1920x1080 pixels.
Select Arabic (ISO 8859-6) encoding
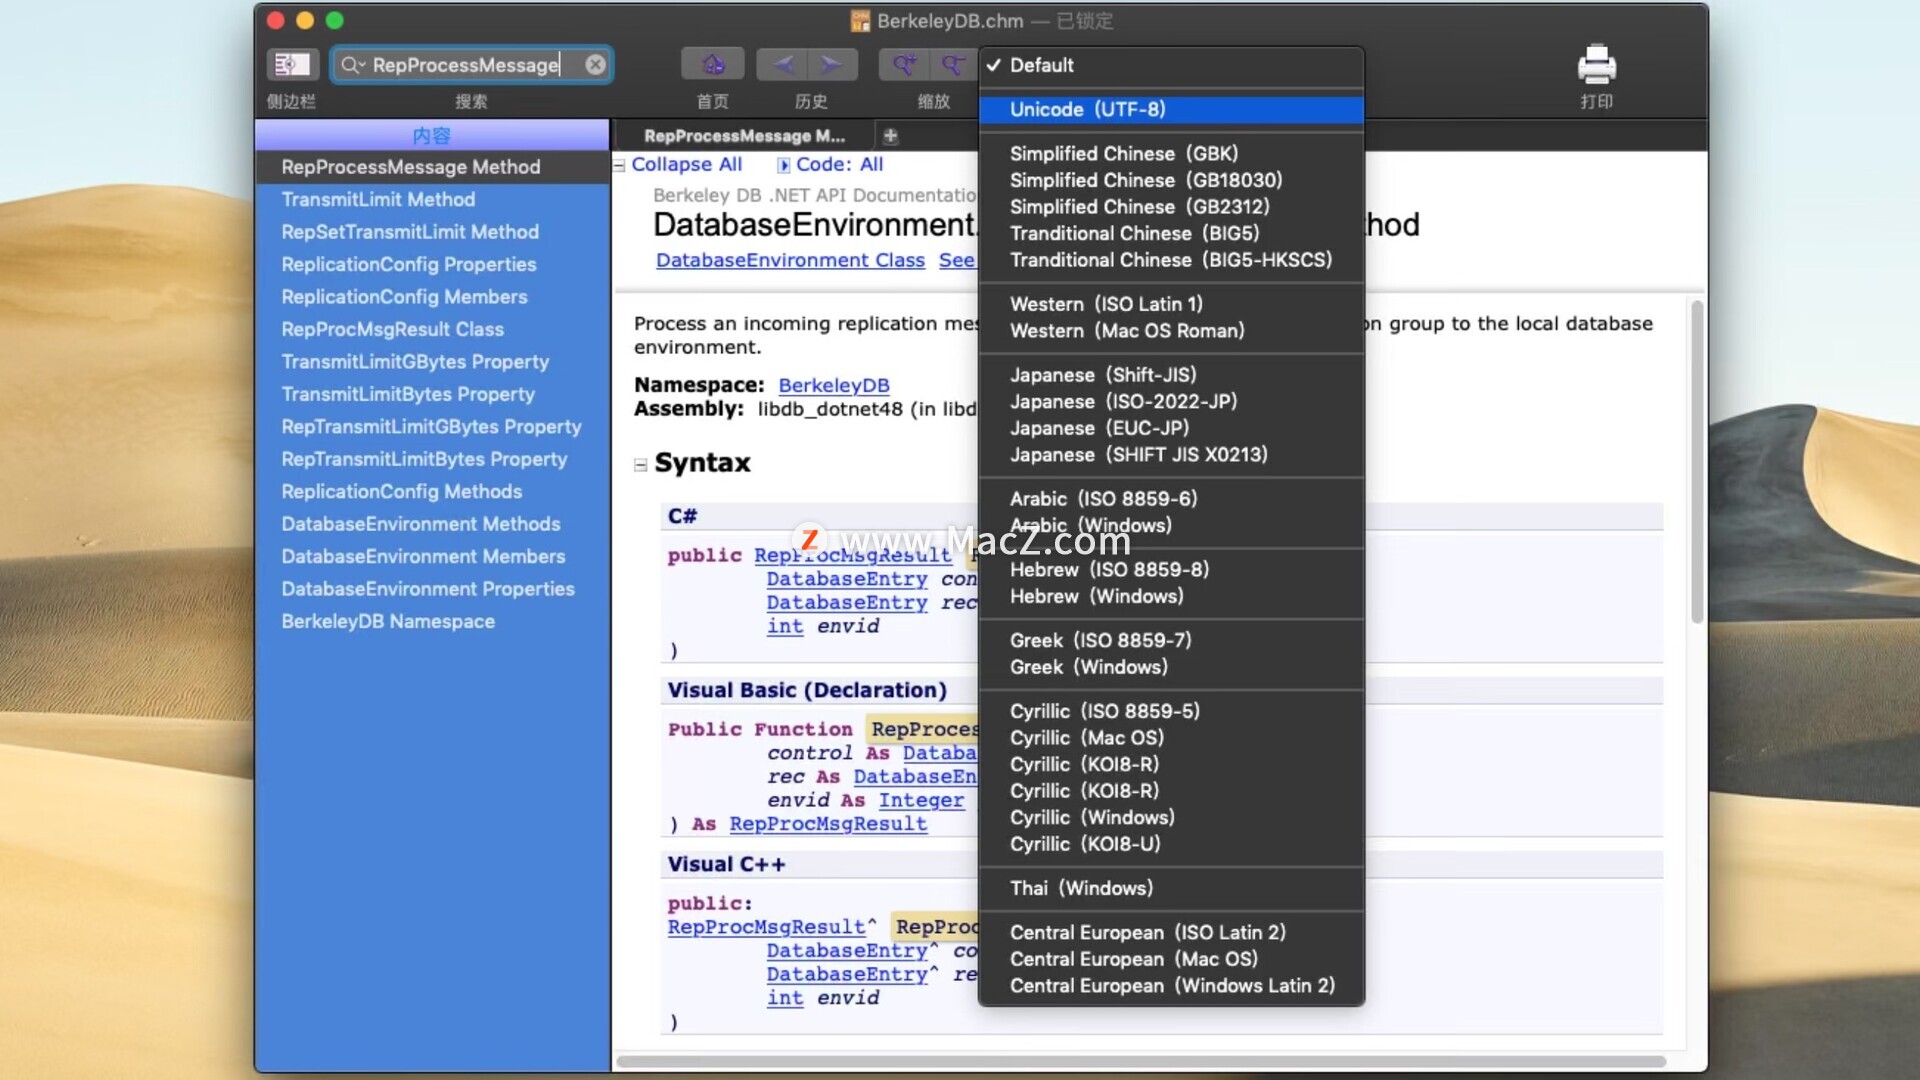coord(1171,498)
